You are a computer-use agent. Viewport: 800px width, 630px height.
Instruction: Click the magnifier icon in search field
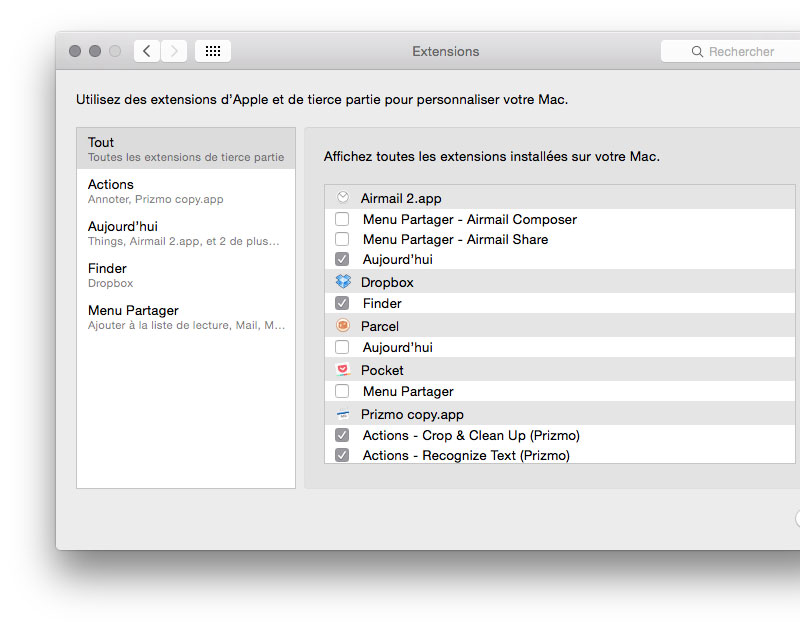tap(697, 52)
